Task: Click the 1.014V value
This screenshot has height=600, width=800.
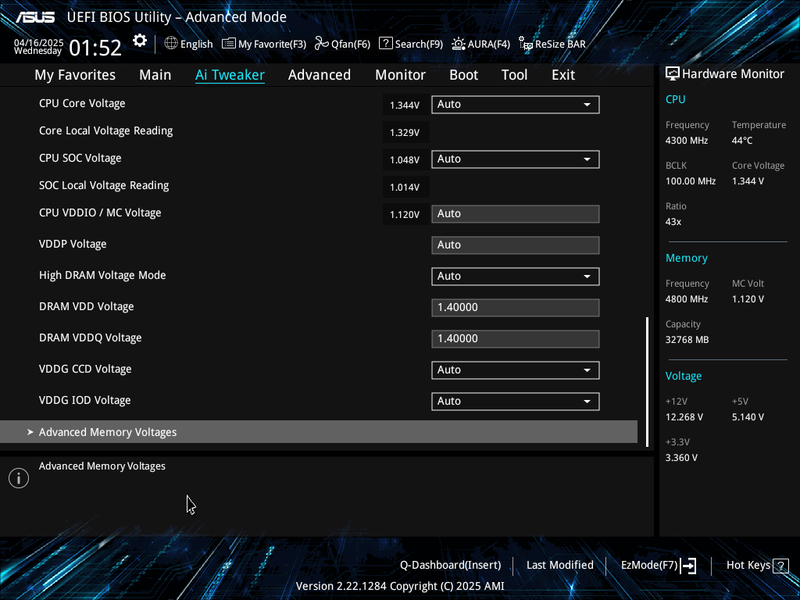Action: coord(405,187)
